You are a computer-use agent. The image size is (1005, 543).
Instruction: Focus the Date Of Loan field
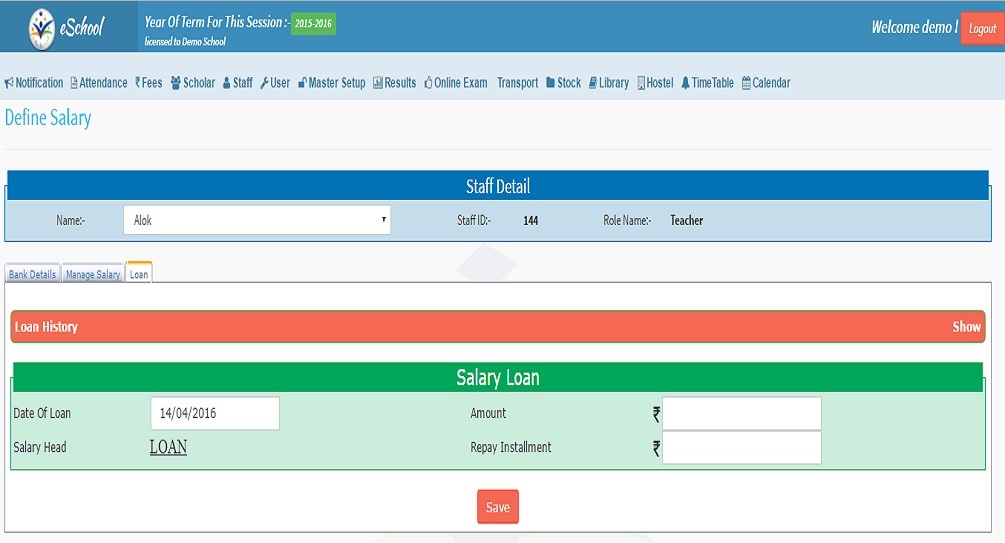tap(215, 413)
